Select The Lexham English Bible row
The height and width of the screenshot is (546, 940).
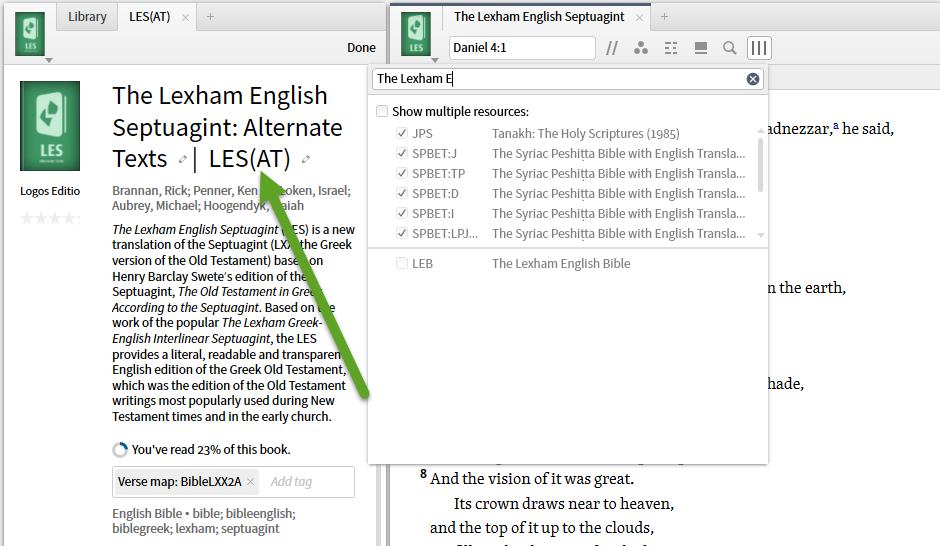coord(569,263)
